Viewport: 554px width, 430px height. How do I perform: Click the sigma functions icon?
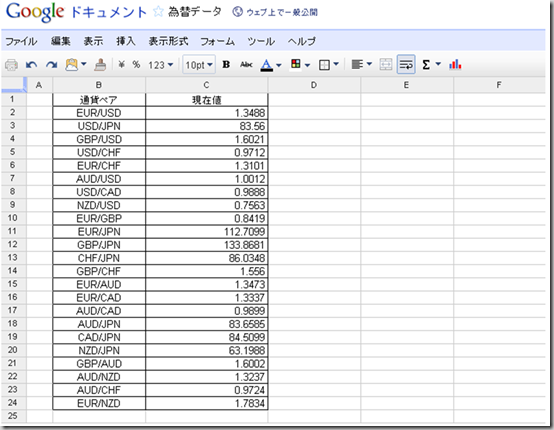[x=426, y=65]
